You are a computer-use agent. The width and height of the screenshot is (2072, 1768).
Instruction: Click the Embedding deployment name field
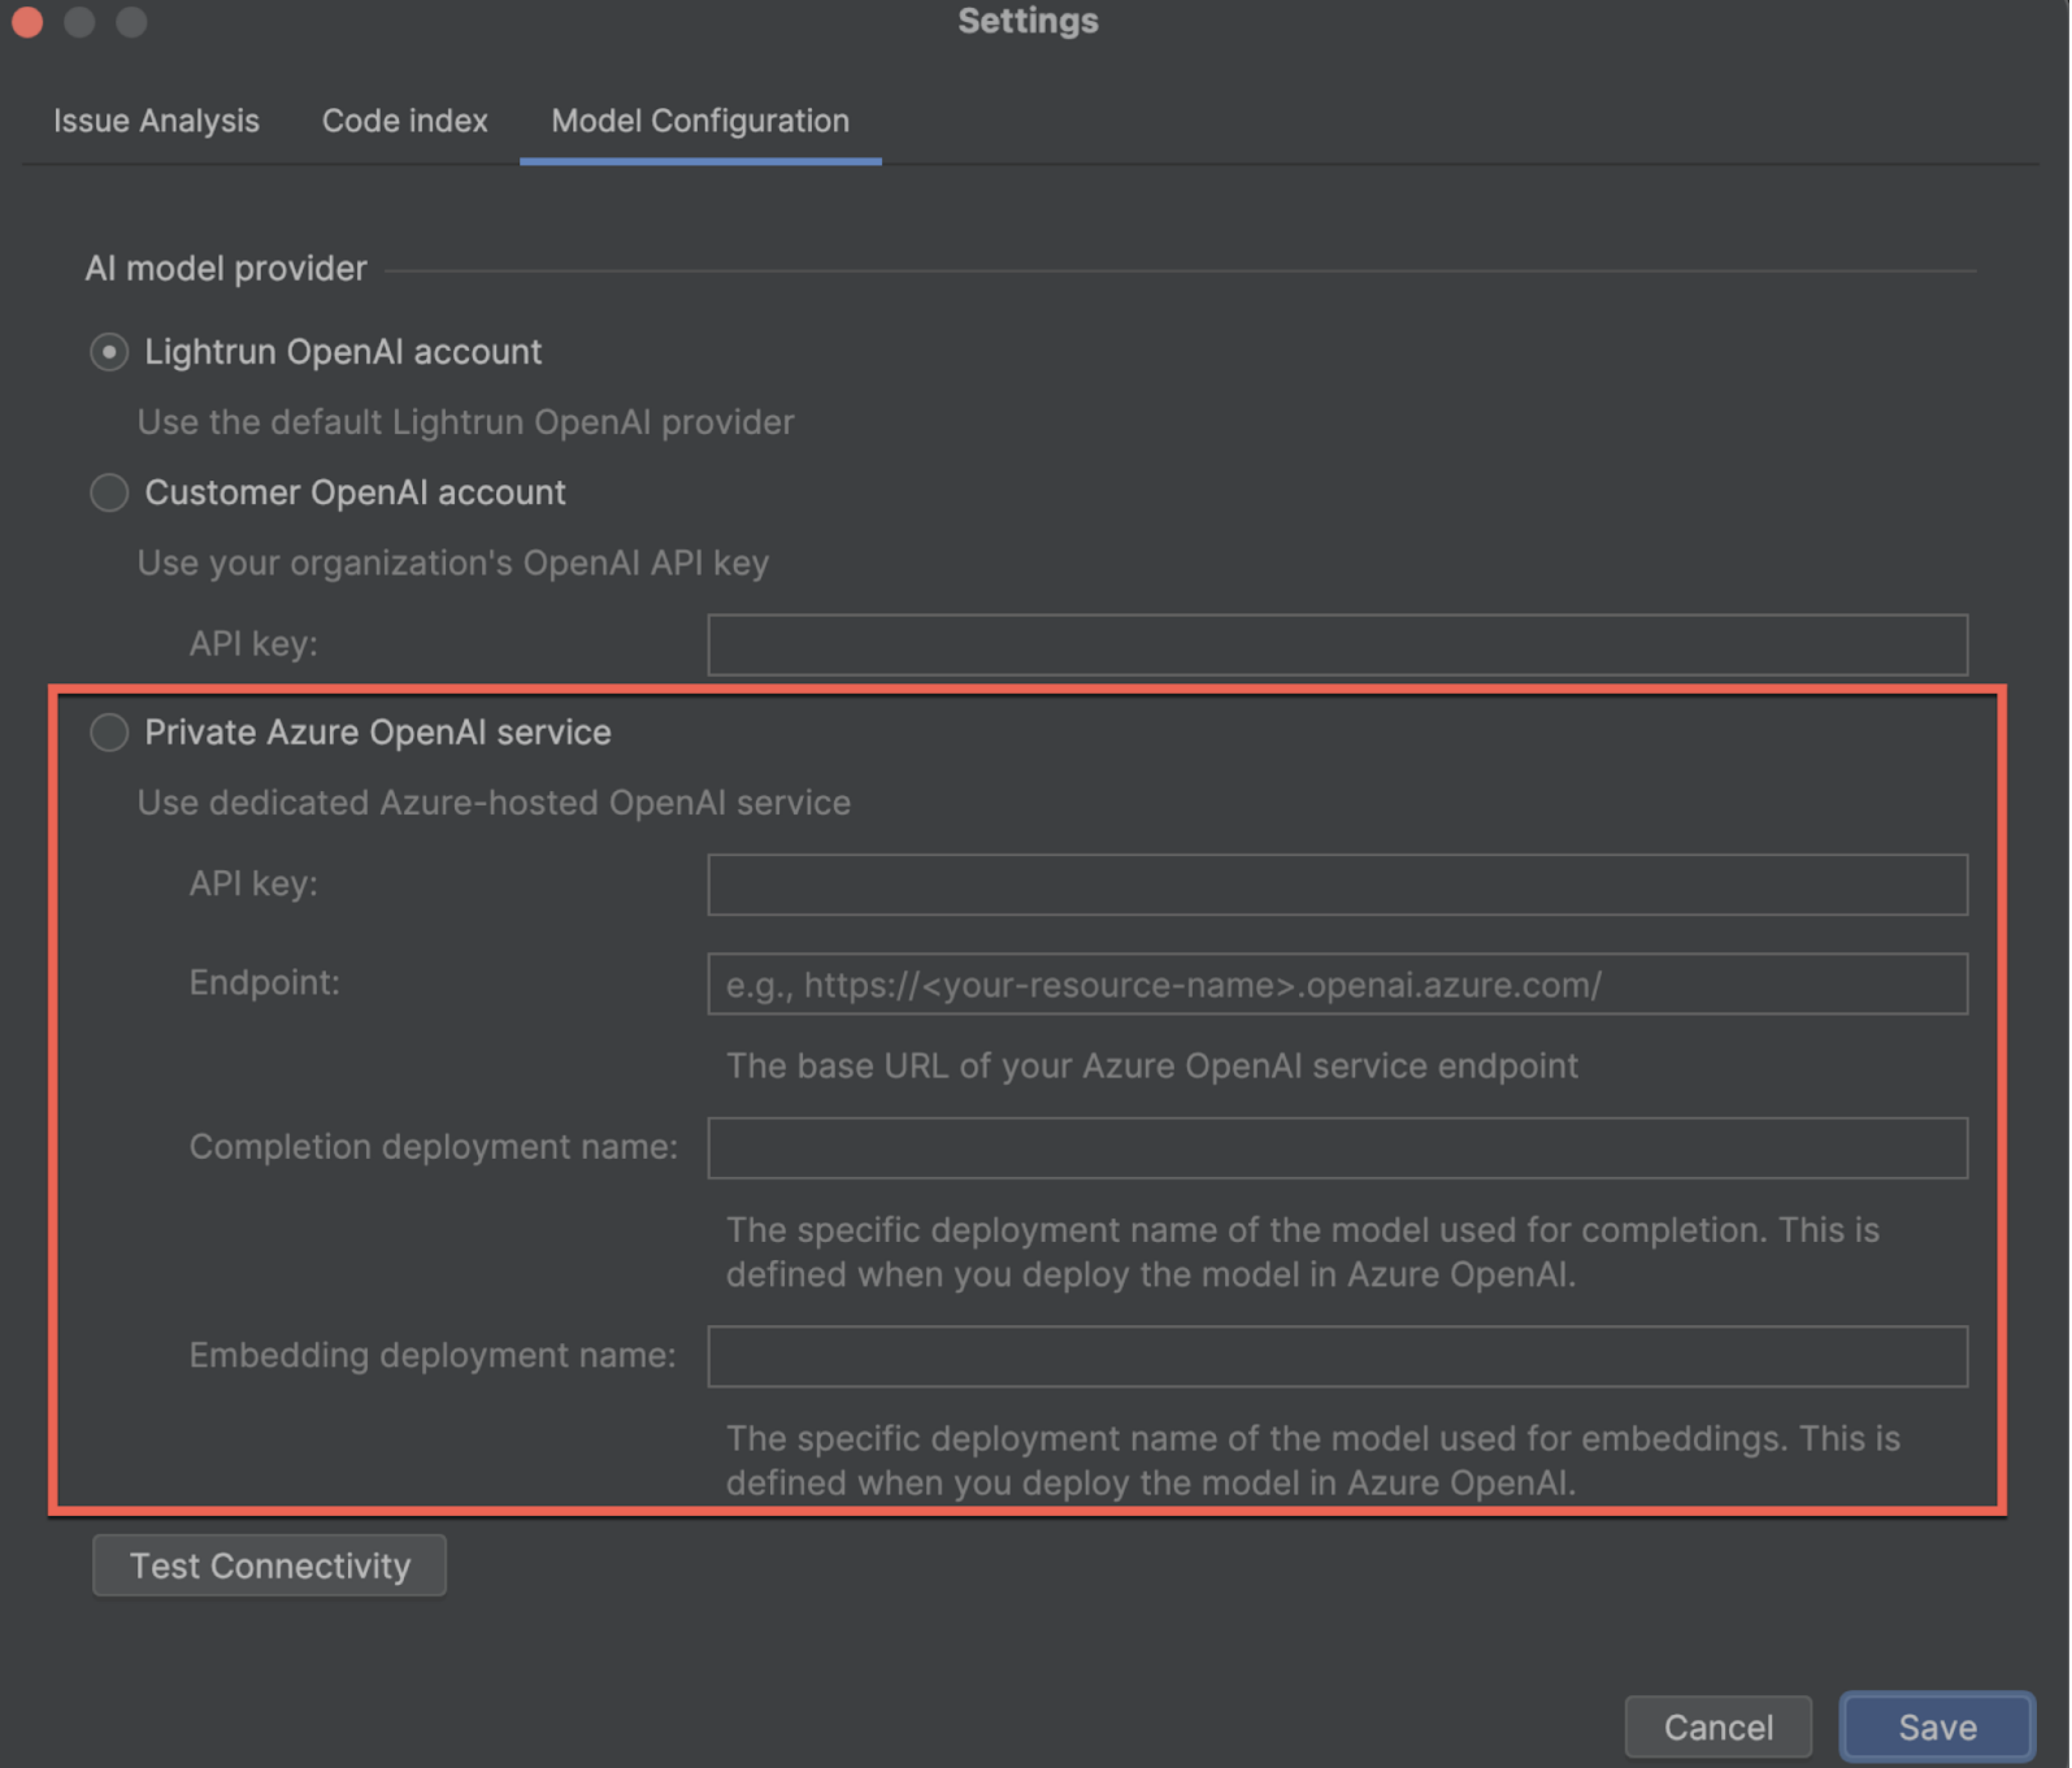(1337, 1356)
